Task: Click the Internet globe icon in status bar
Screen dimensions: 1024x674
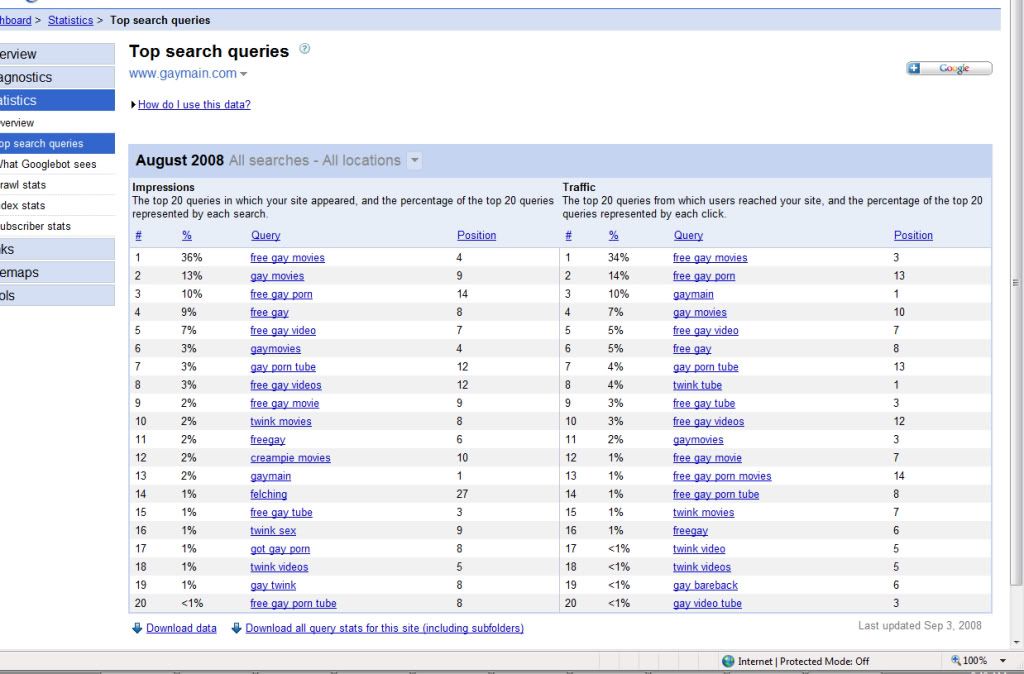Action: pyautogui.click(x=729, y=662)
